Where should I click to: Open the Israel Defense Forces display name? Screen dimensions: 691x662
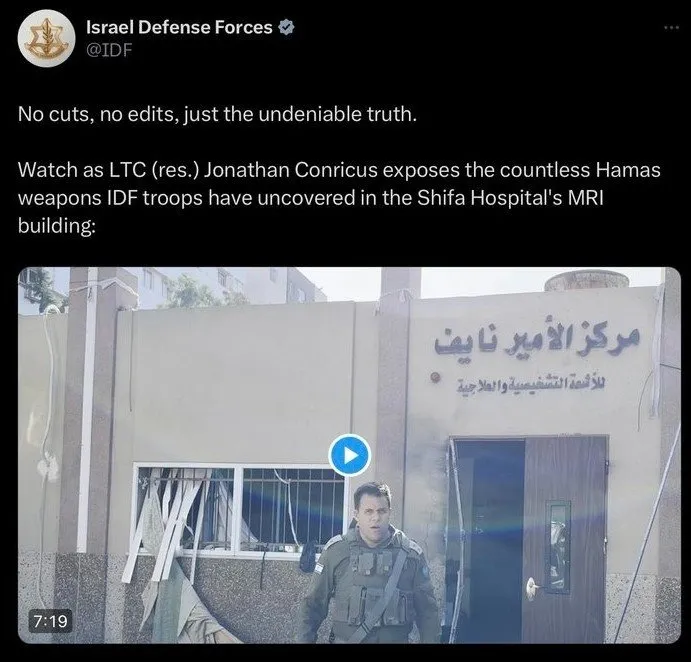pos(179,27)
